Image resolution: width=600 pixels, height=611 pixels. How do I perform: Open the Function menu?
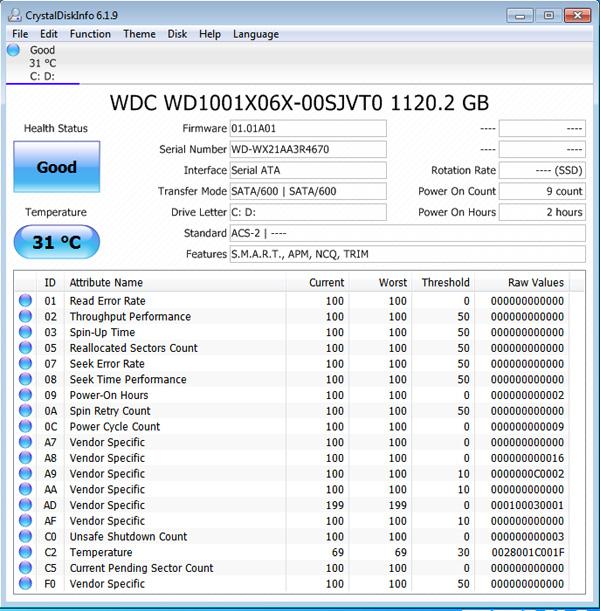(90, 34)
